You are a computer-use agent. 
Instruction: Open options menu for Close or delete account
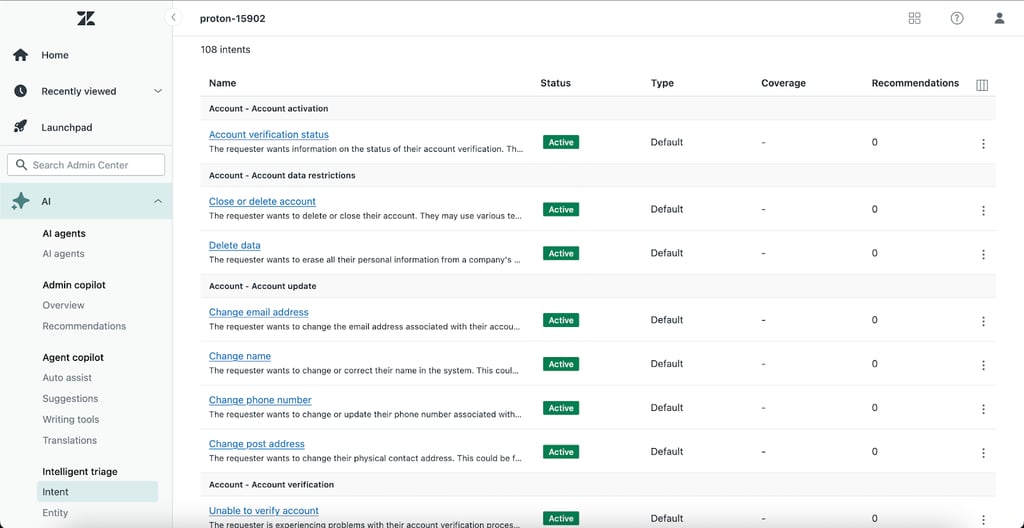[983, 210]
